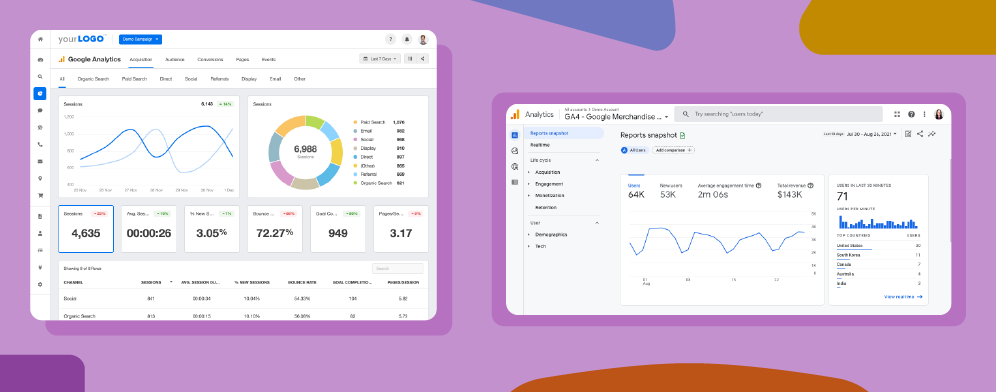
Task: Expand the Demographics tree item
Action: 550,234
